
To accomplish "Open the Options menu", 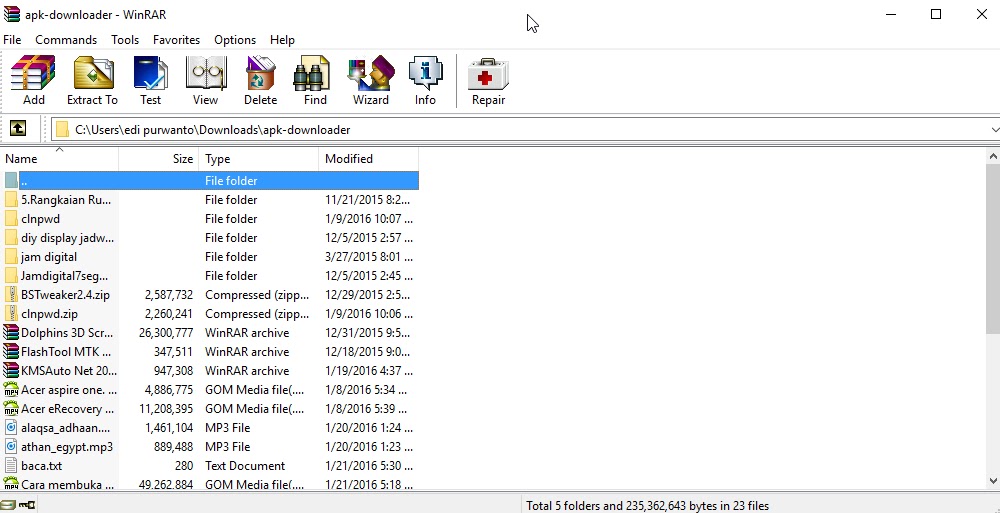I will 235,40.
